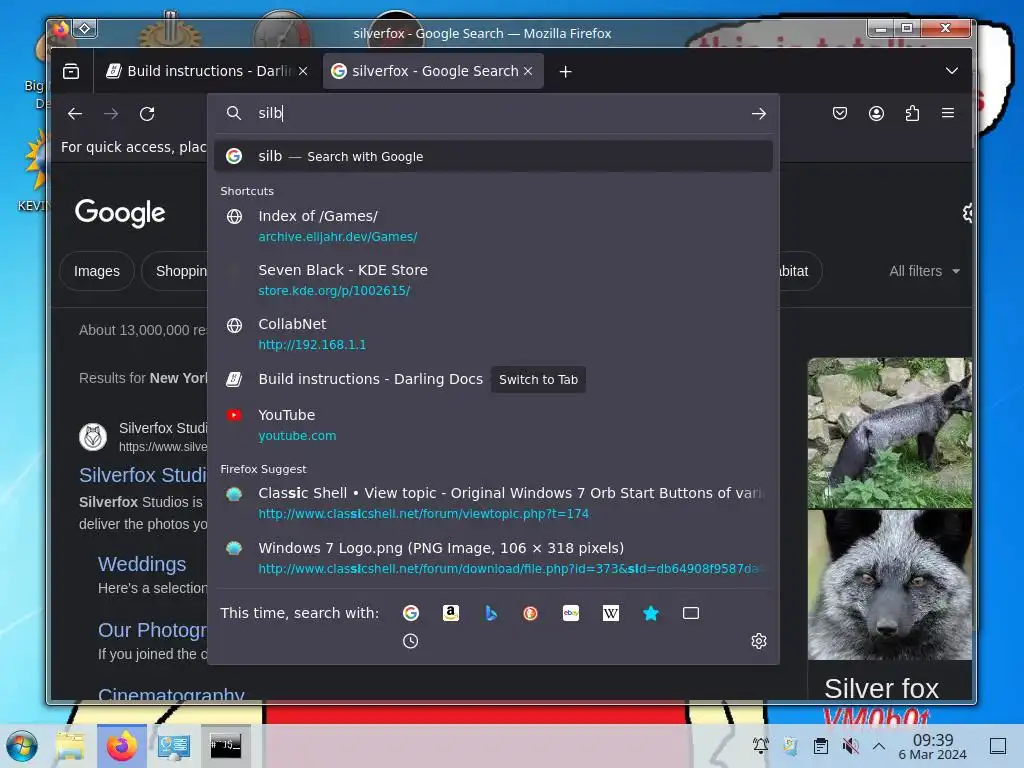Open the Firefox hamburger menu
The height and width of the screenshot is (768, 1024).
point(948,114)
